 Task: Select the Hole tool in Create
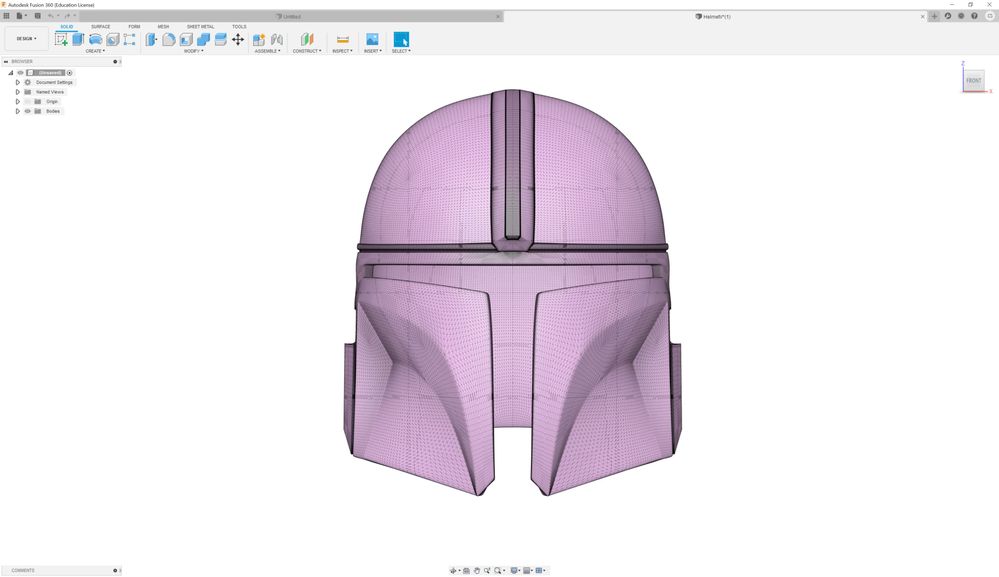pyautogui.click(x=113, y=39)
